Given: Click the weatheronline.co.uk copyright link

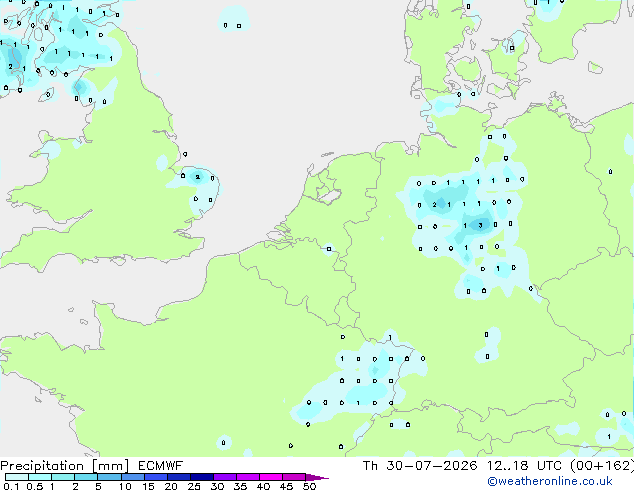Looking at the screenshot, I should [550, 481].
